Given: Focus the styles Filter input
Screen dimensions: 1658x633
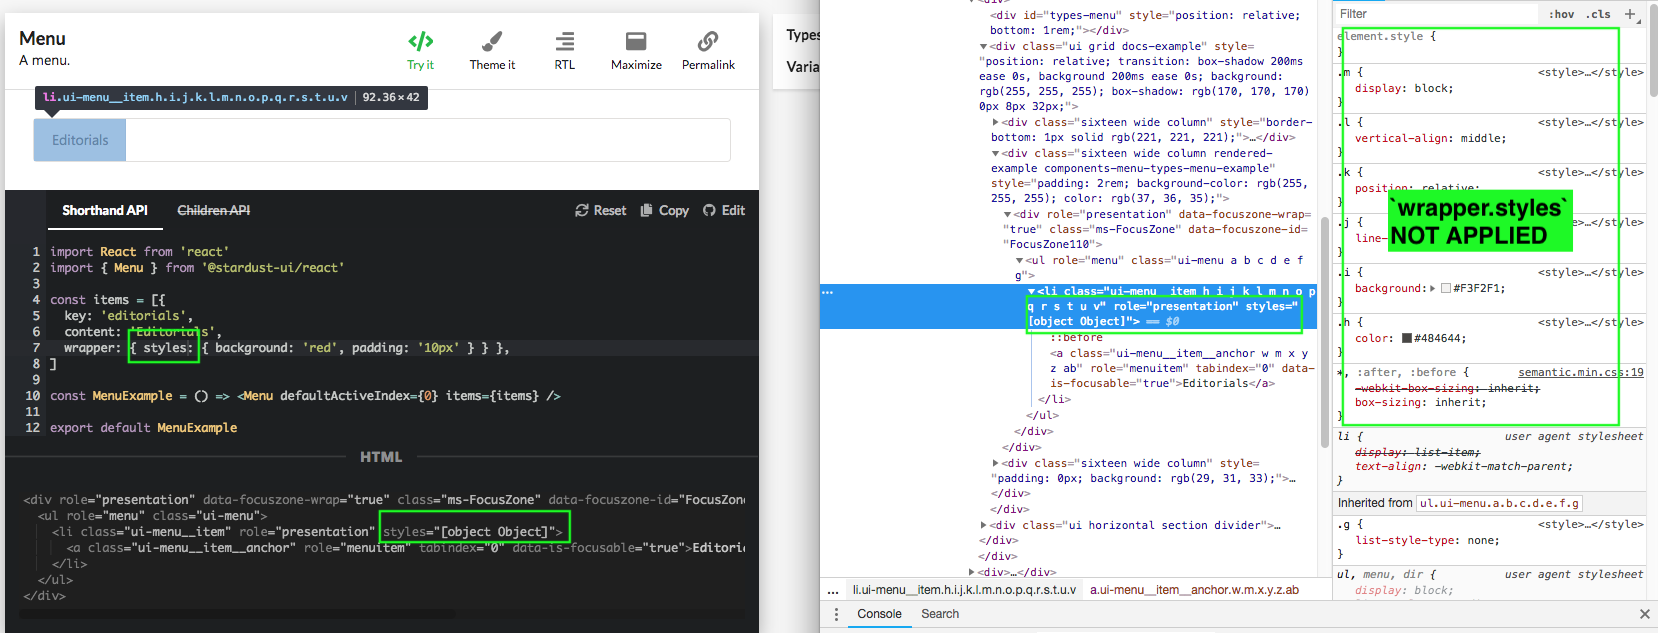Looking at the screenshot, I should [1435, 14].
